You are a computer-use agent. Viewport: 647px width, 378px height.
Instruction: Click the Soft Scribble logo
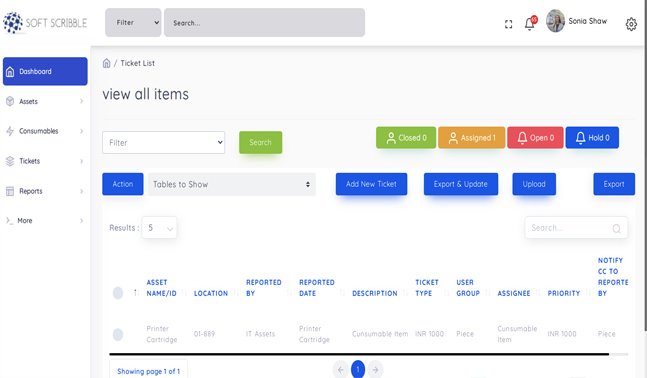[x=45, y=23]
